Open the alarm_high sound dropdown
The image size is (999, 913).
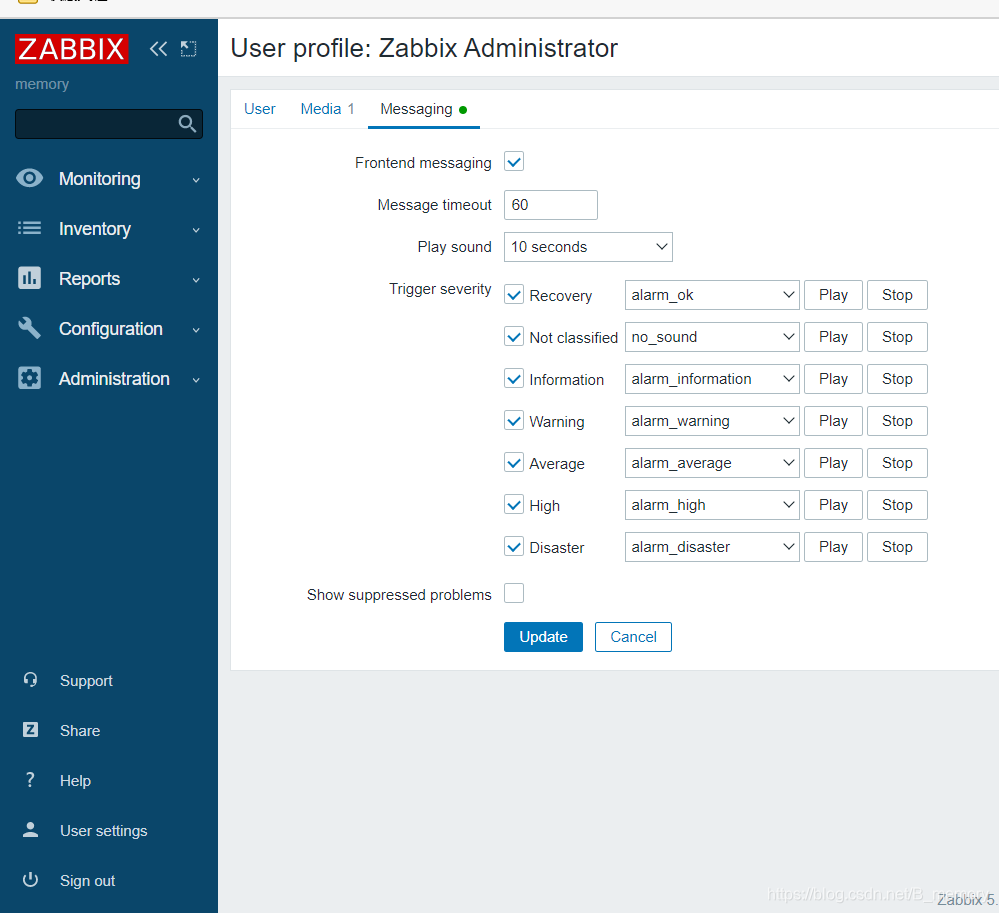712,505
